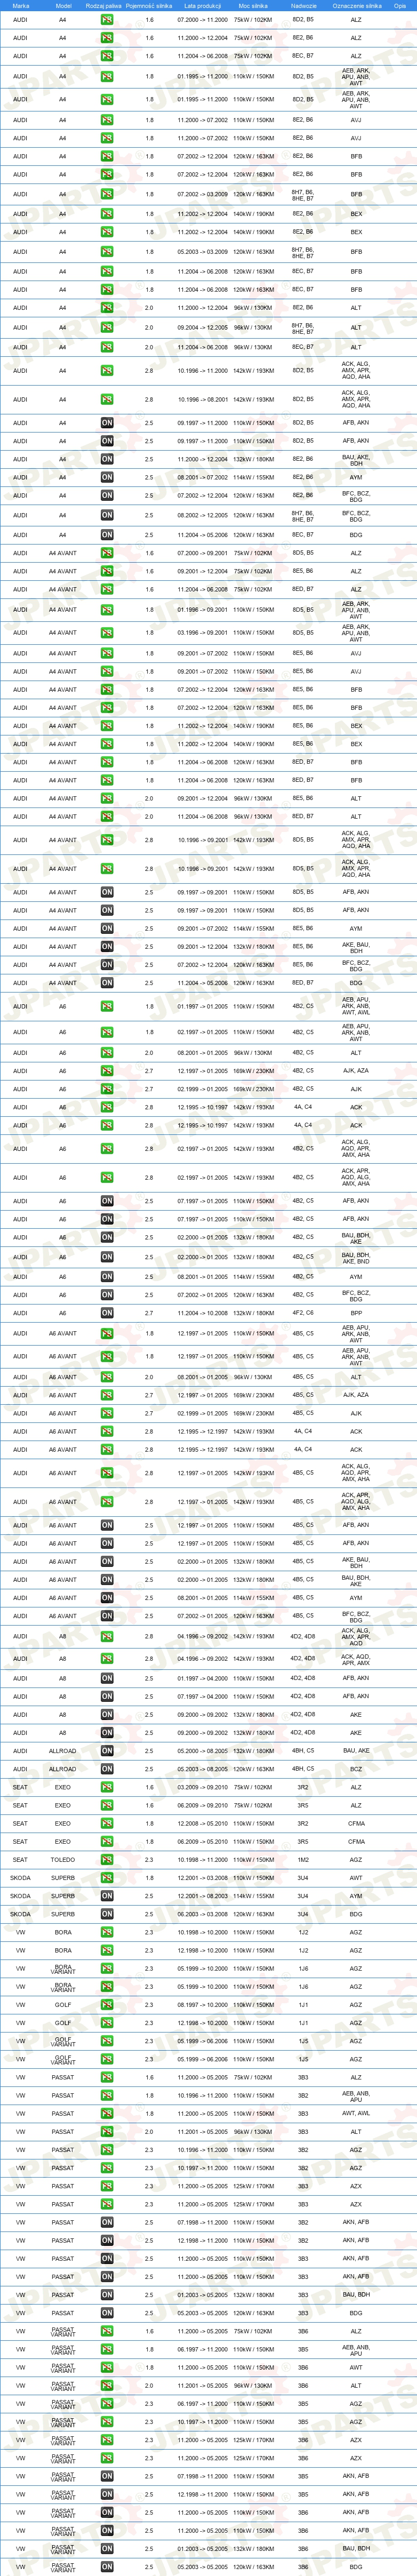417x2576 pixels.
Task: Click the 'Opis' column header
Action: [400, 5]
